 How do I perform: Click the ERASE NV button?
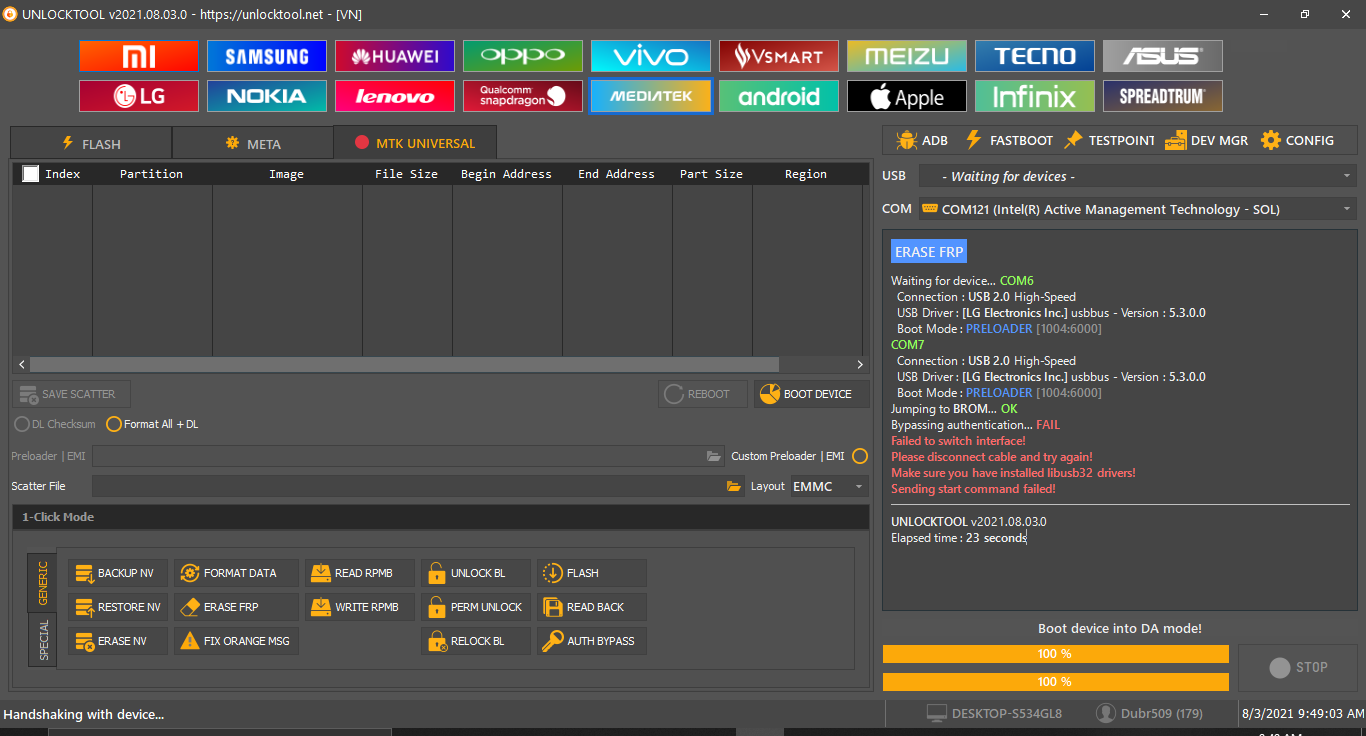[118, 641]
